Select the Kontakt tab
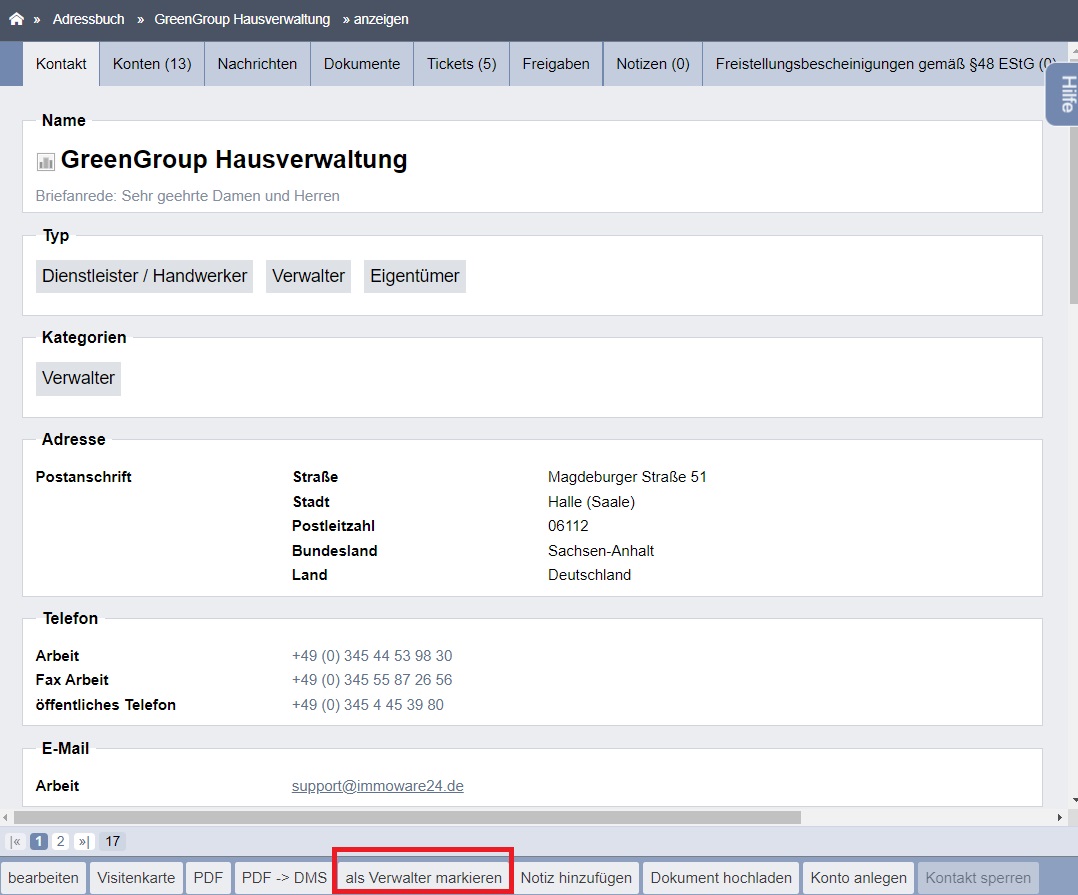 (x=61, y=64)
